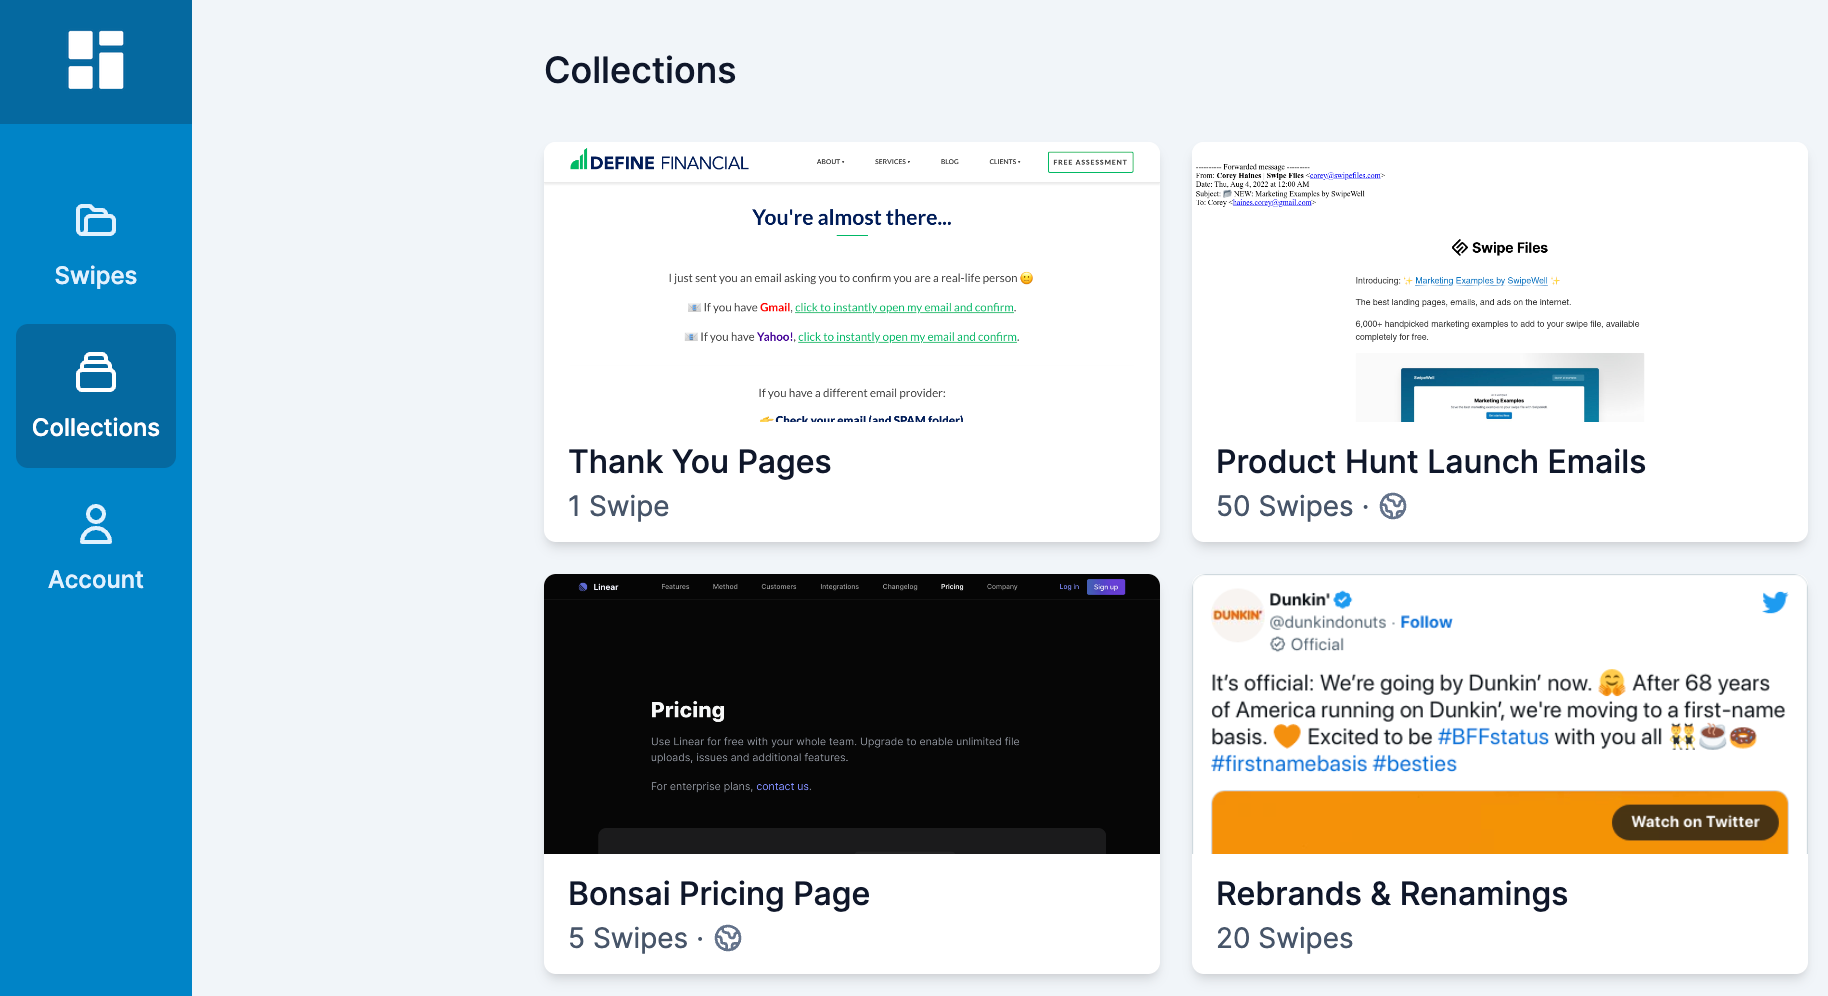Image resolution: width=1828 pixels, height=996 pixels.
Task: Click 'contact us' link in Linear preview
Action: [782, 787]
